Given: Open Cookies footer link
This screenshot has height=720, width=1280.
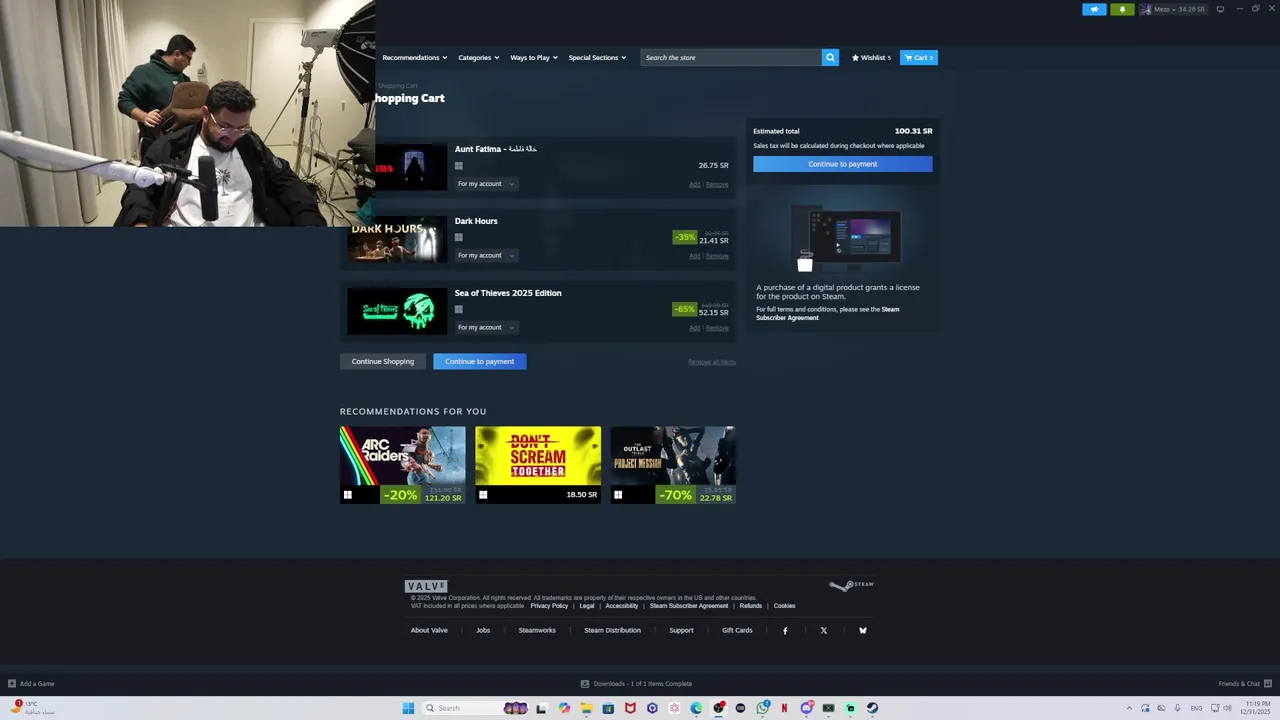Looking at the screenshot, I should point(784,606).
